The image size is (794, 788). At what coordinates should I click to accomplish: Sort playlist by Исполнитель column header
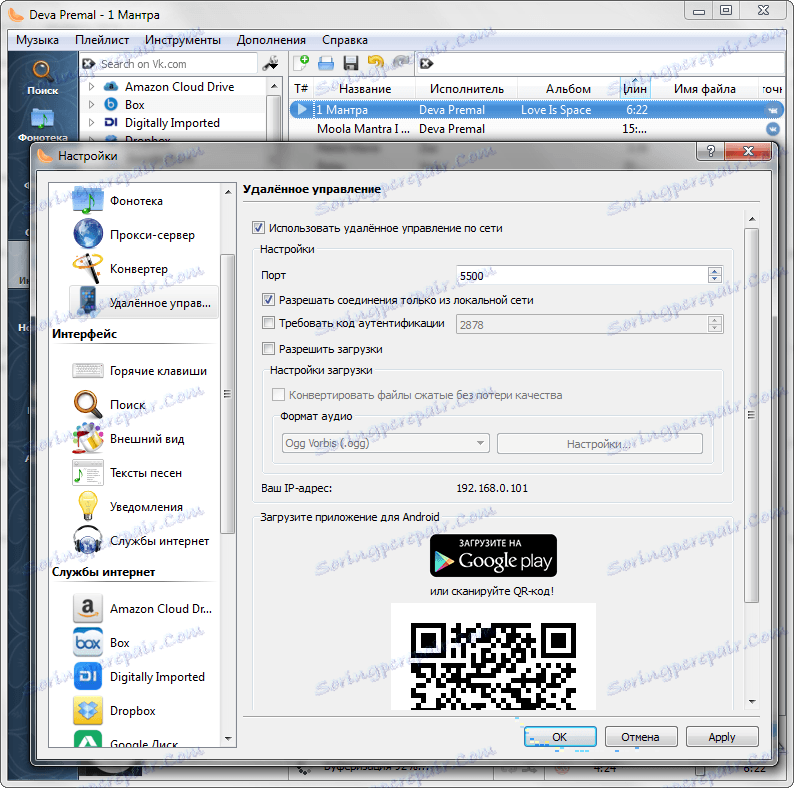pos(466,89)
